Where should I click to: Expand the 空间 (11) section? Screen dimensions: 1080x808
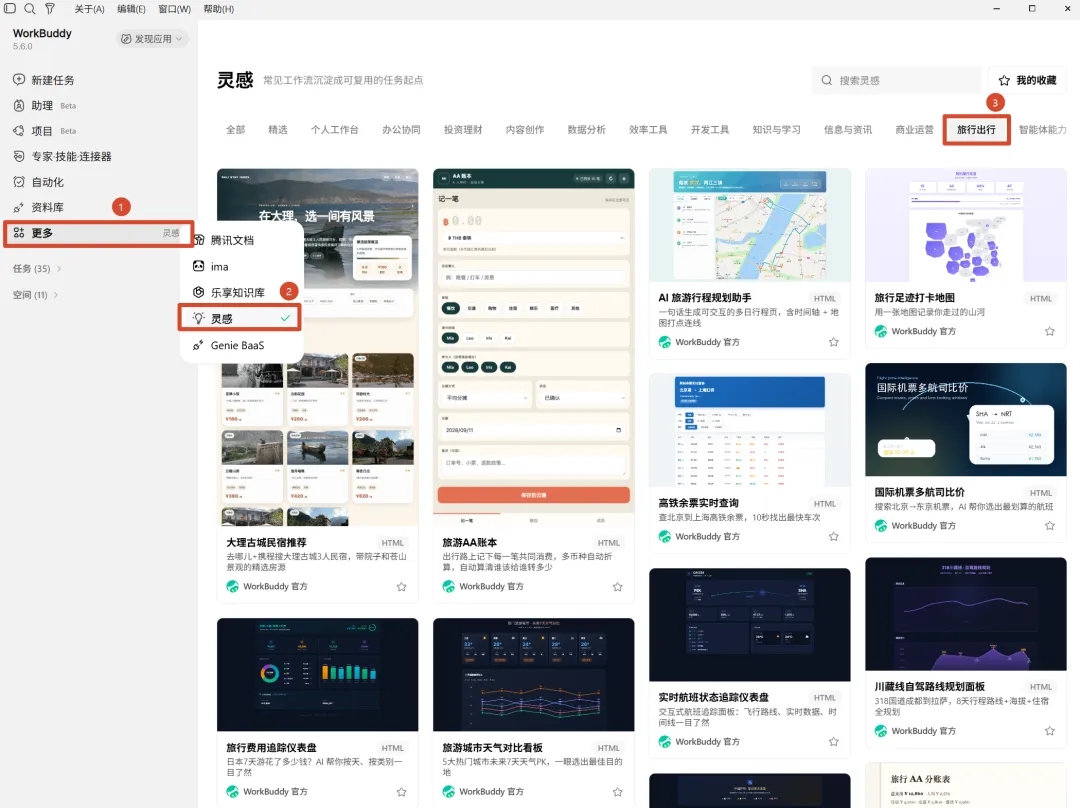click(35, 295)
